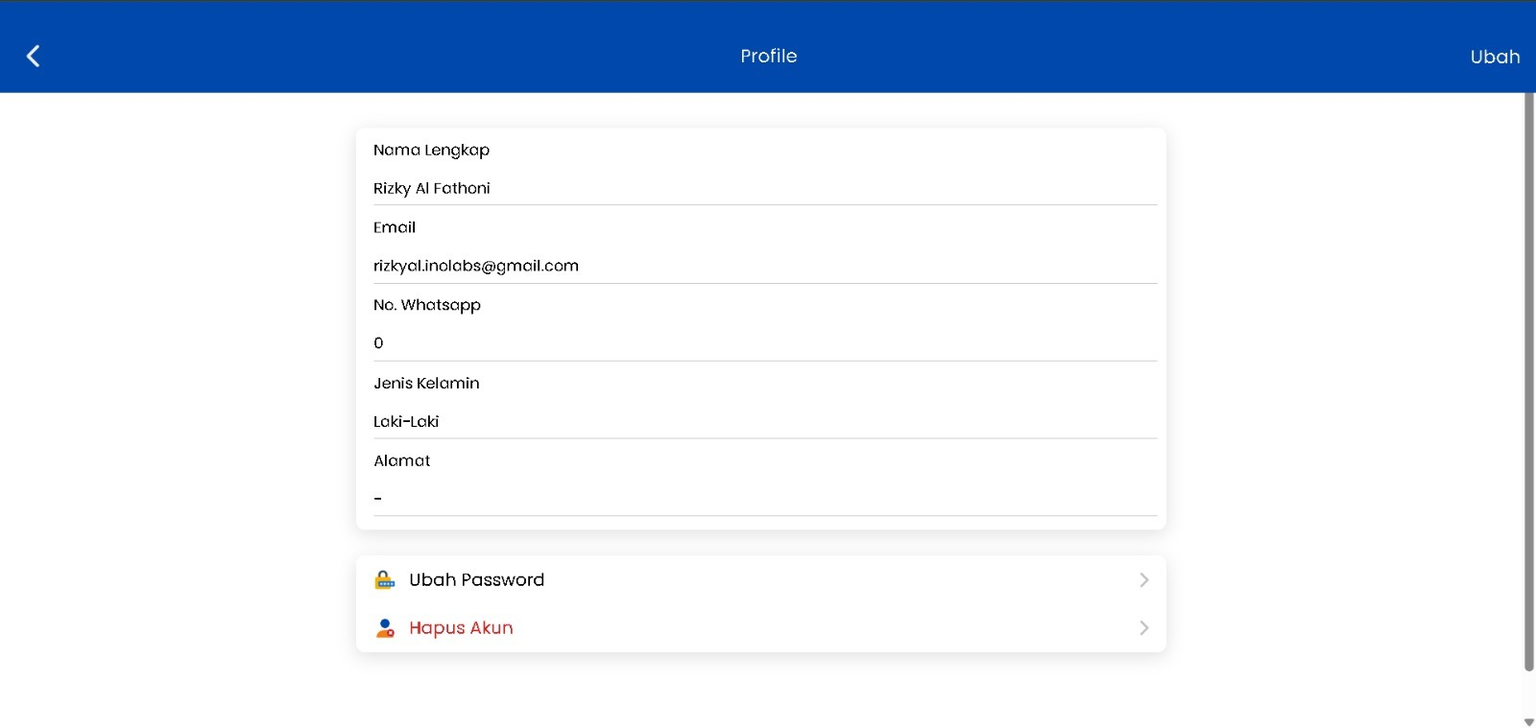Click the user-delete icon beside Hapus Akun
The height and width of the screenshot is (728, 1536).
tap(384, 628)
